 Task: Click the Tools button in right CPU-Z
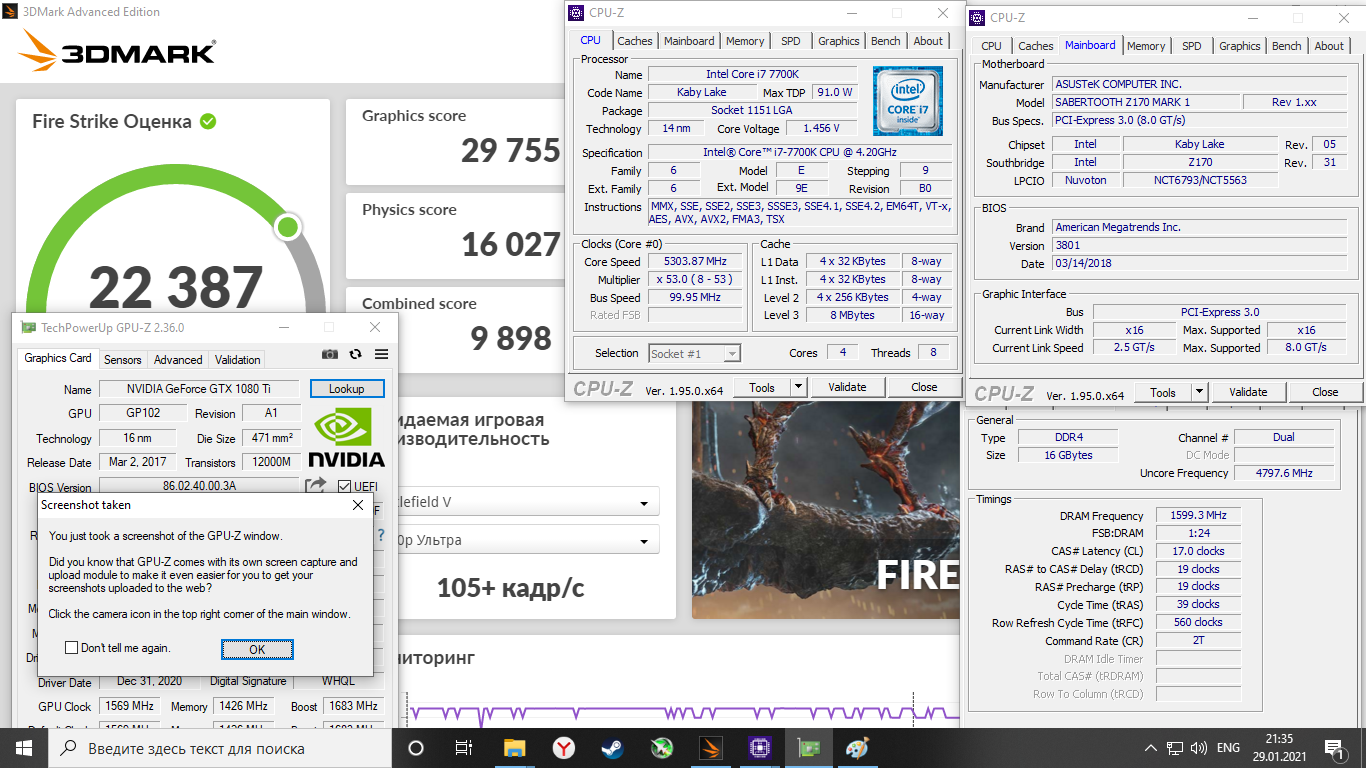tap(1163, 392)
